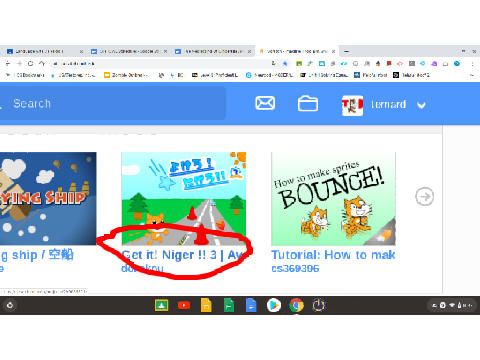Follow the 'ship / 空船' project title link
The width and height of the screenshot is (480, 360).
37,255
